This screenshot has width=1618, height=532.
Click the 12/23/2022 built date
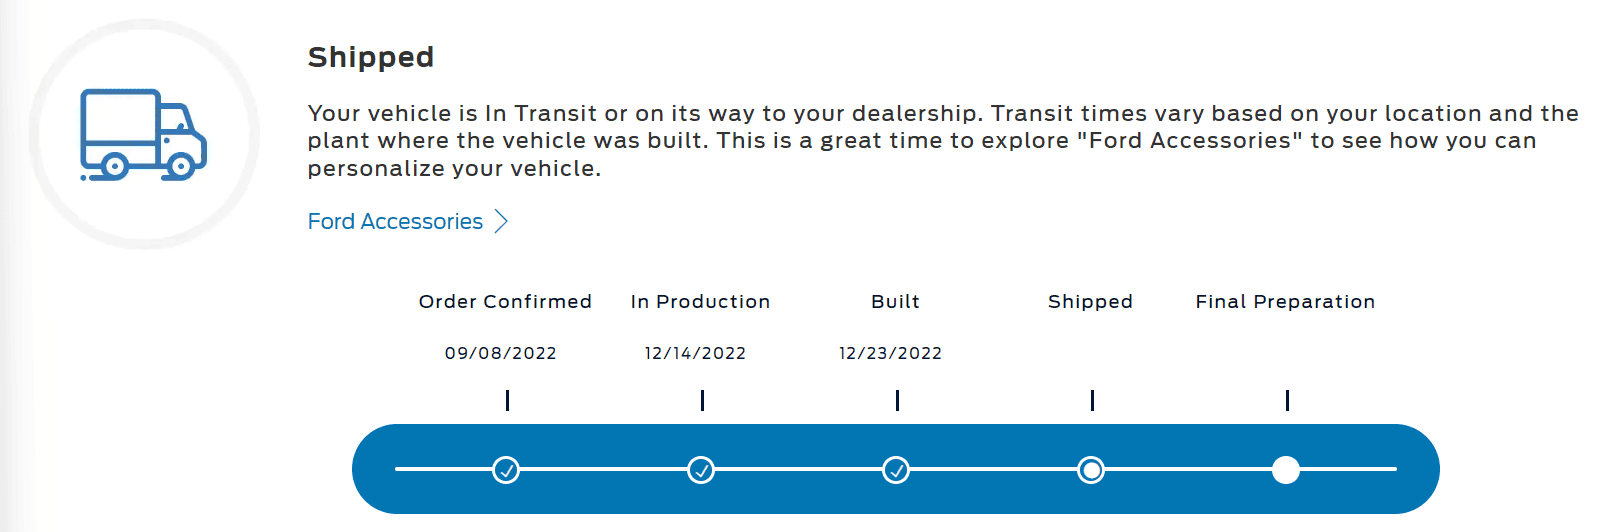890,353
